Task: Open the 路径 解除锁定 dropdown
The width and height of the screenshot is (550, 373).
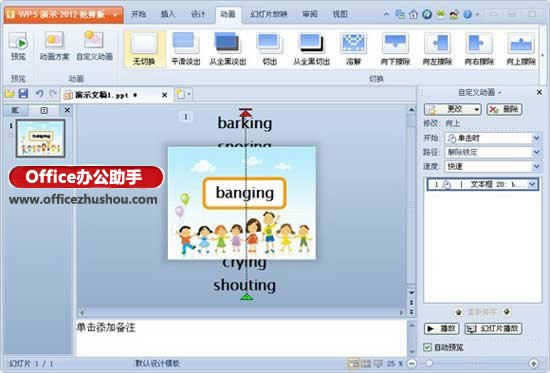Action: [536, 152]
